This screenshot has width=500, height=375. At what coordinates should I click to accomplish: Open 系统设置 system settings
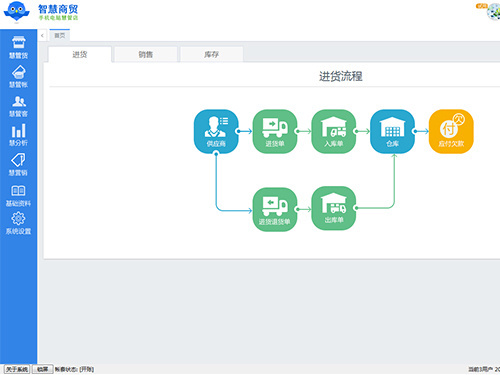18,223
